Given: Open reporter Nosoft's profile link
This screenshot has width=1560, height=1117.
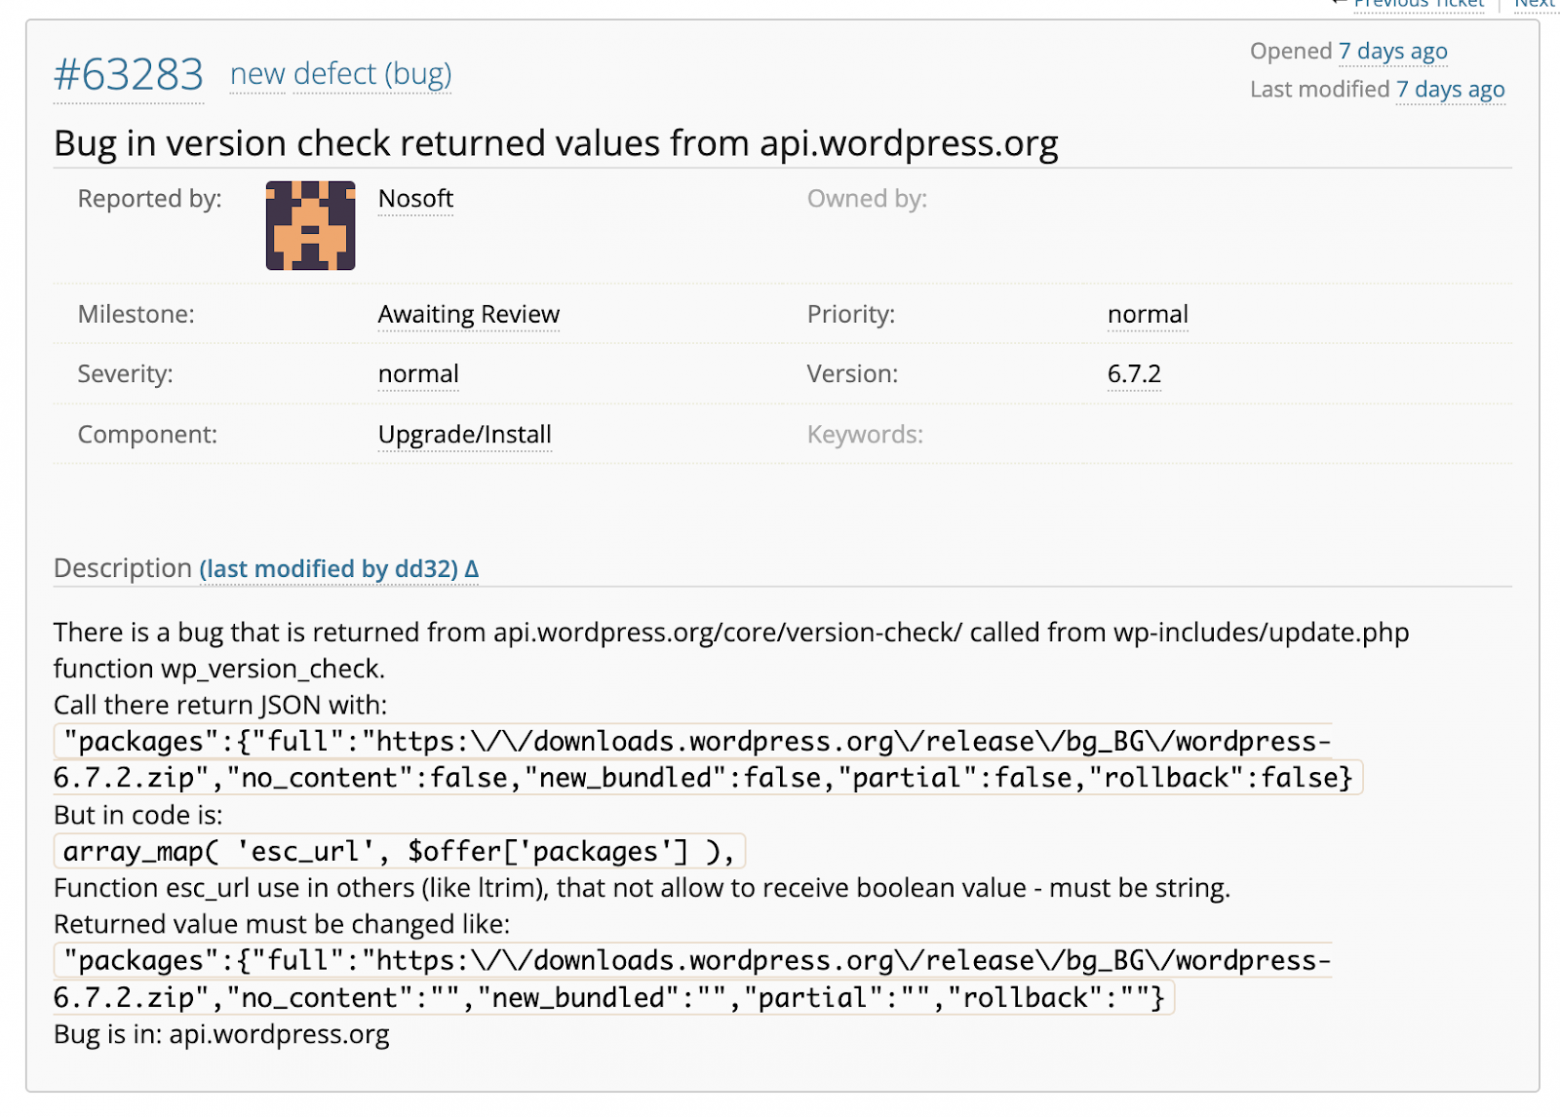Looking at the screenshot, I should [415, 199].
